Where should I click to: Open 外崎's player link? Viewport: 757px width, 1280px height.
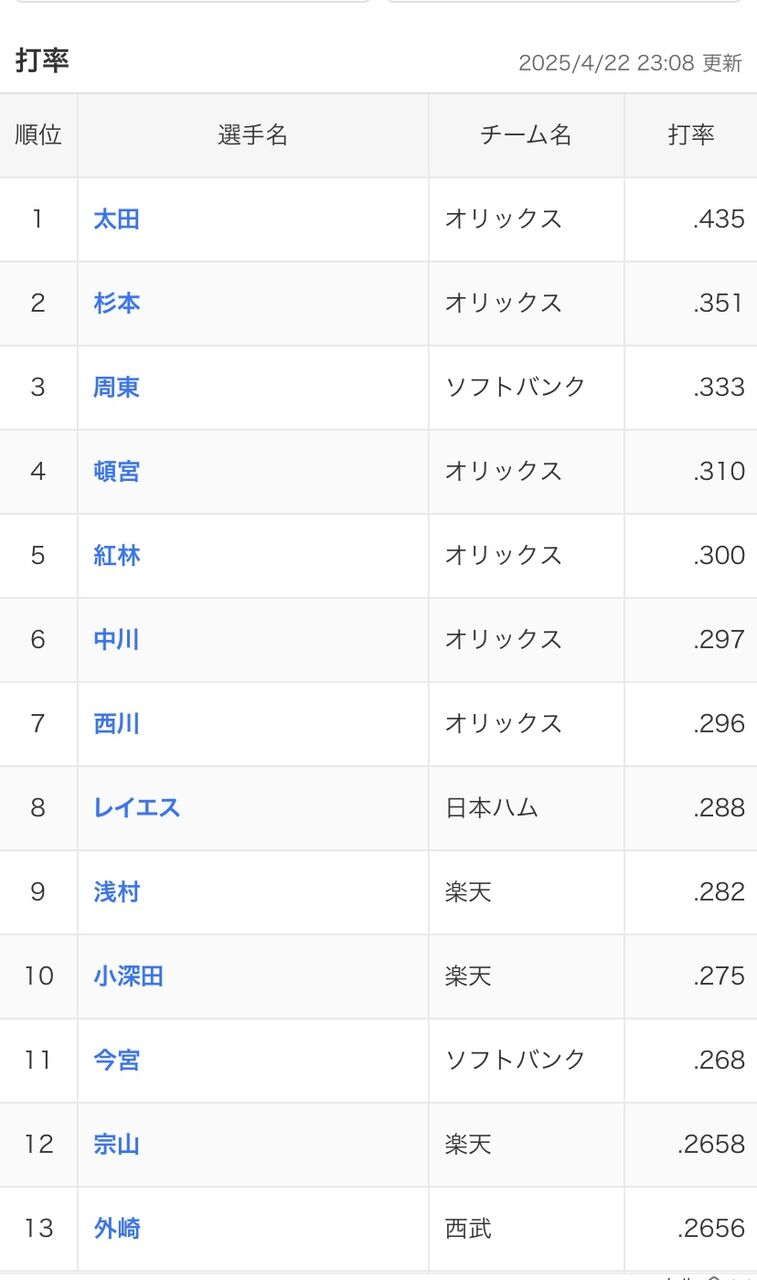tap(116, 1227)
